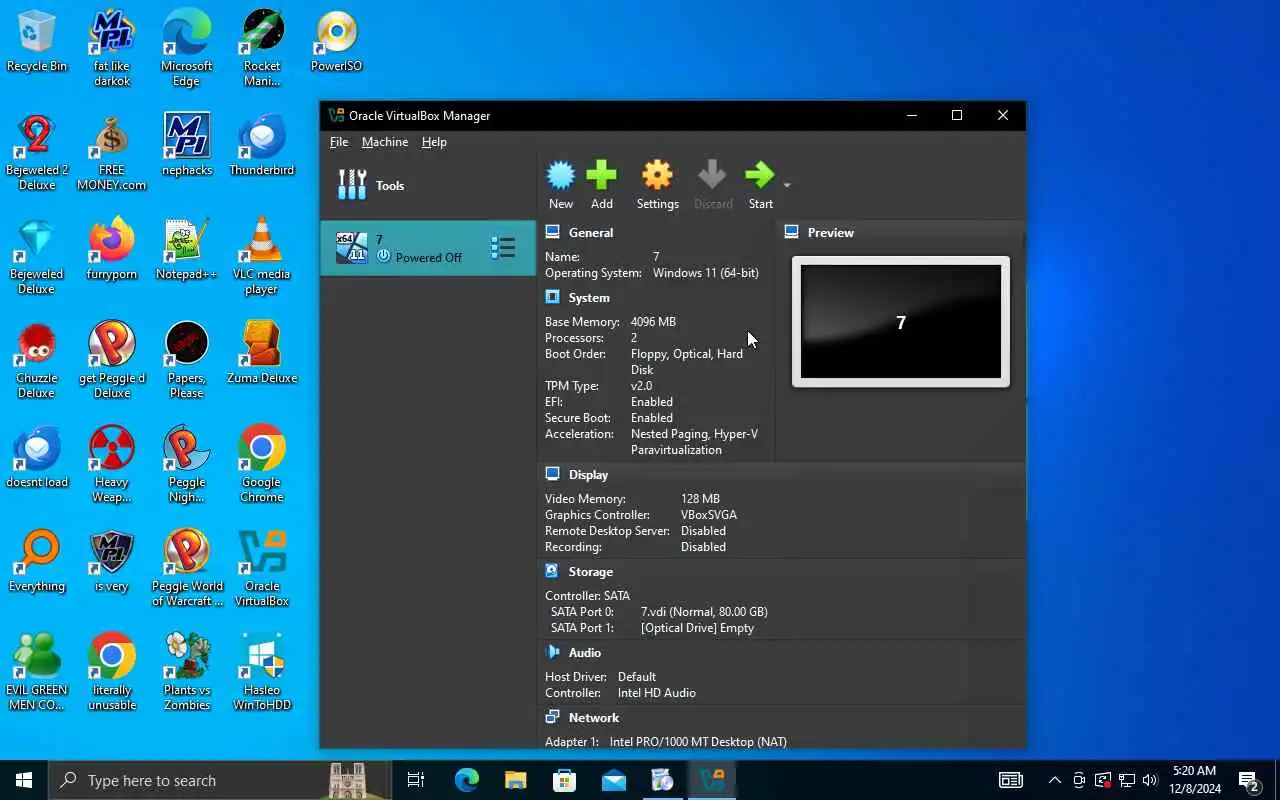Select the Chuzzle Deluxe desktop icon
The image size is (1280, 800).
(37, 360)
